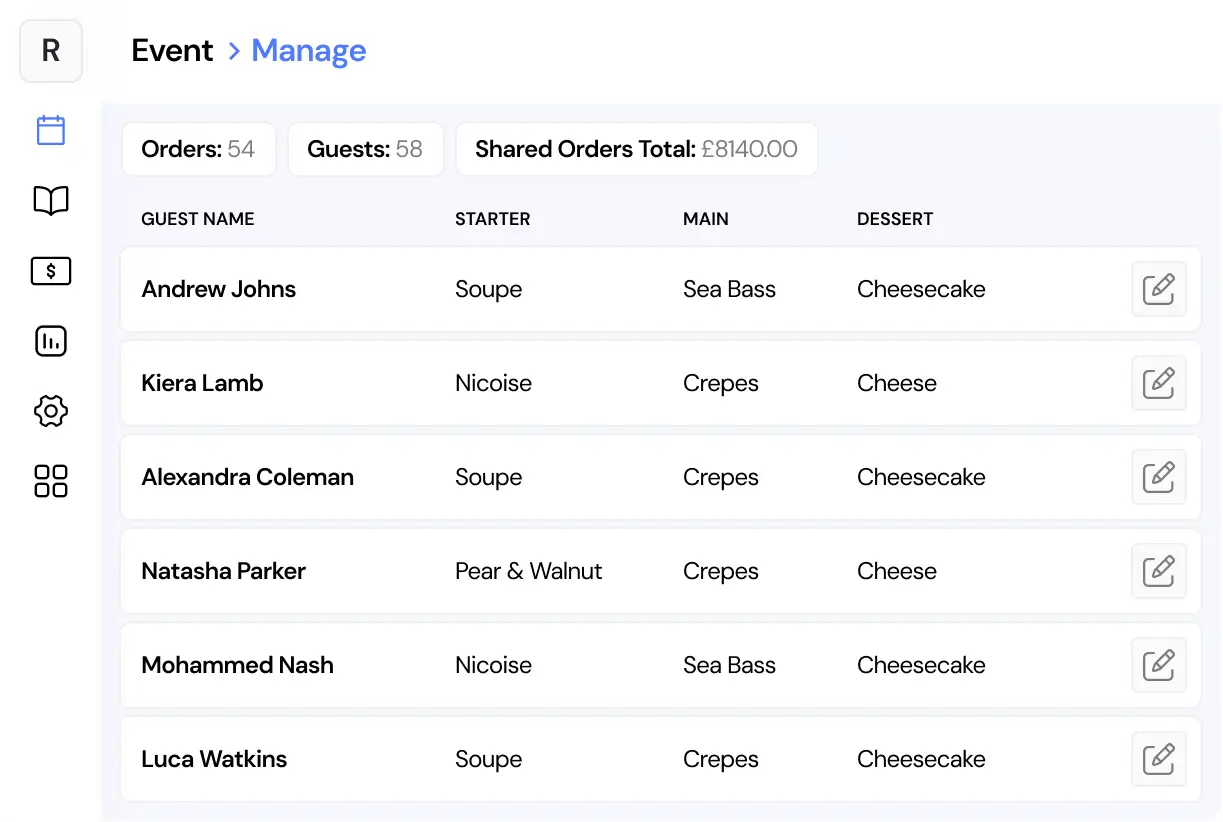
Task: Click the R logo avatar
Action: 51,51
